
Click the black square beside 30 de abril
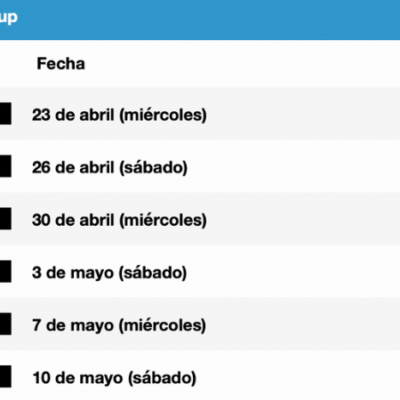[6, 219]
